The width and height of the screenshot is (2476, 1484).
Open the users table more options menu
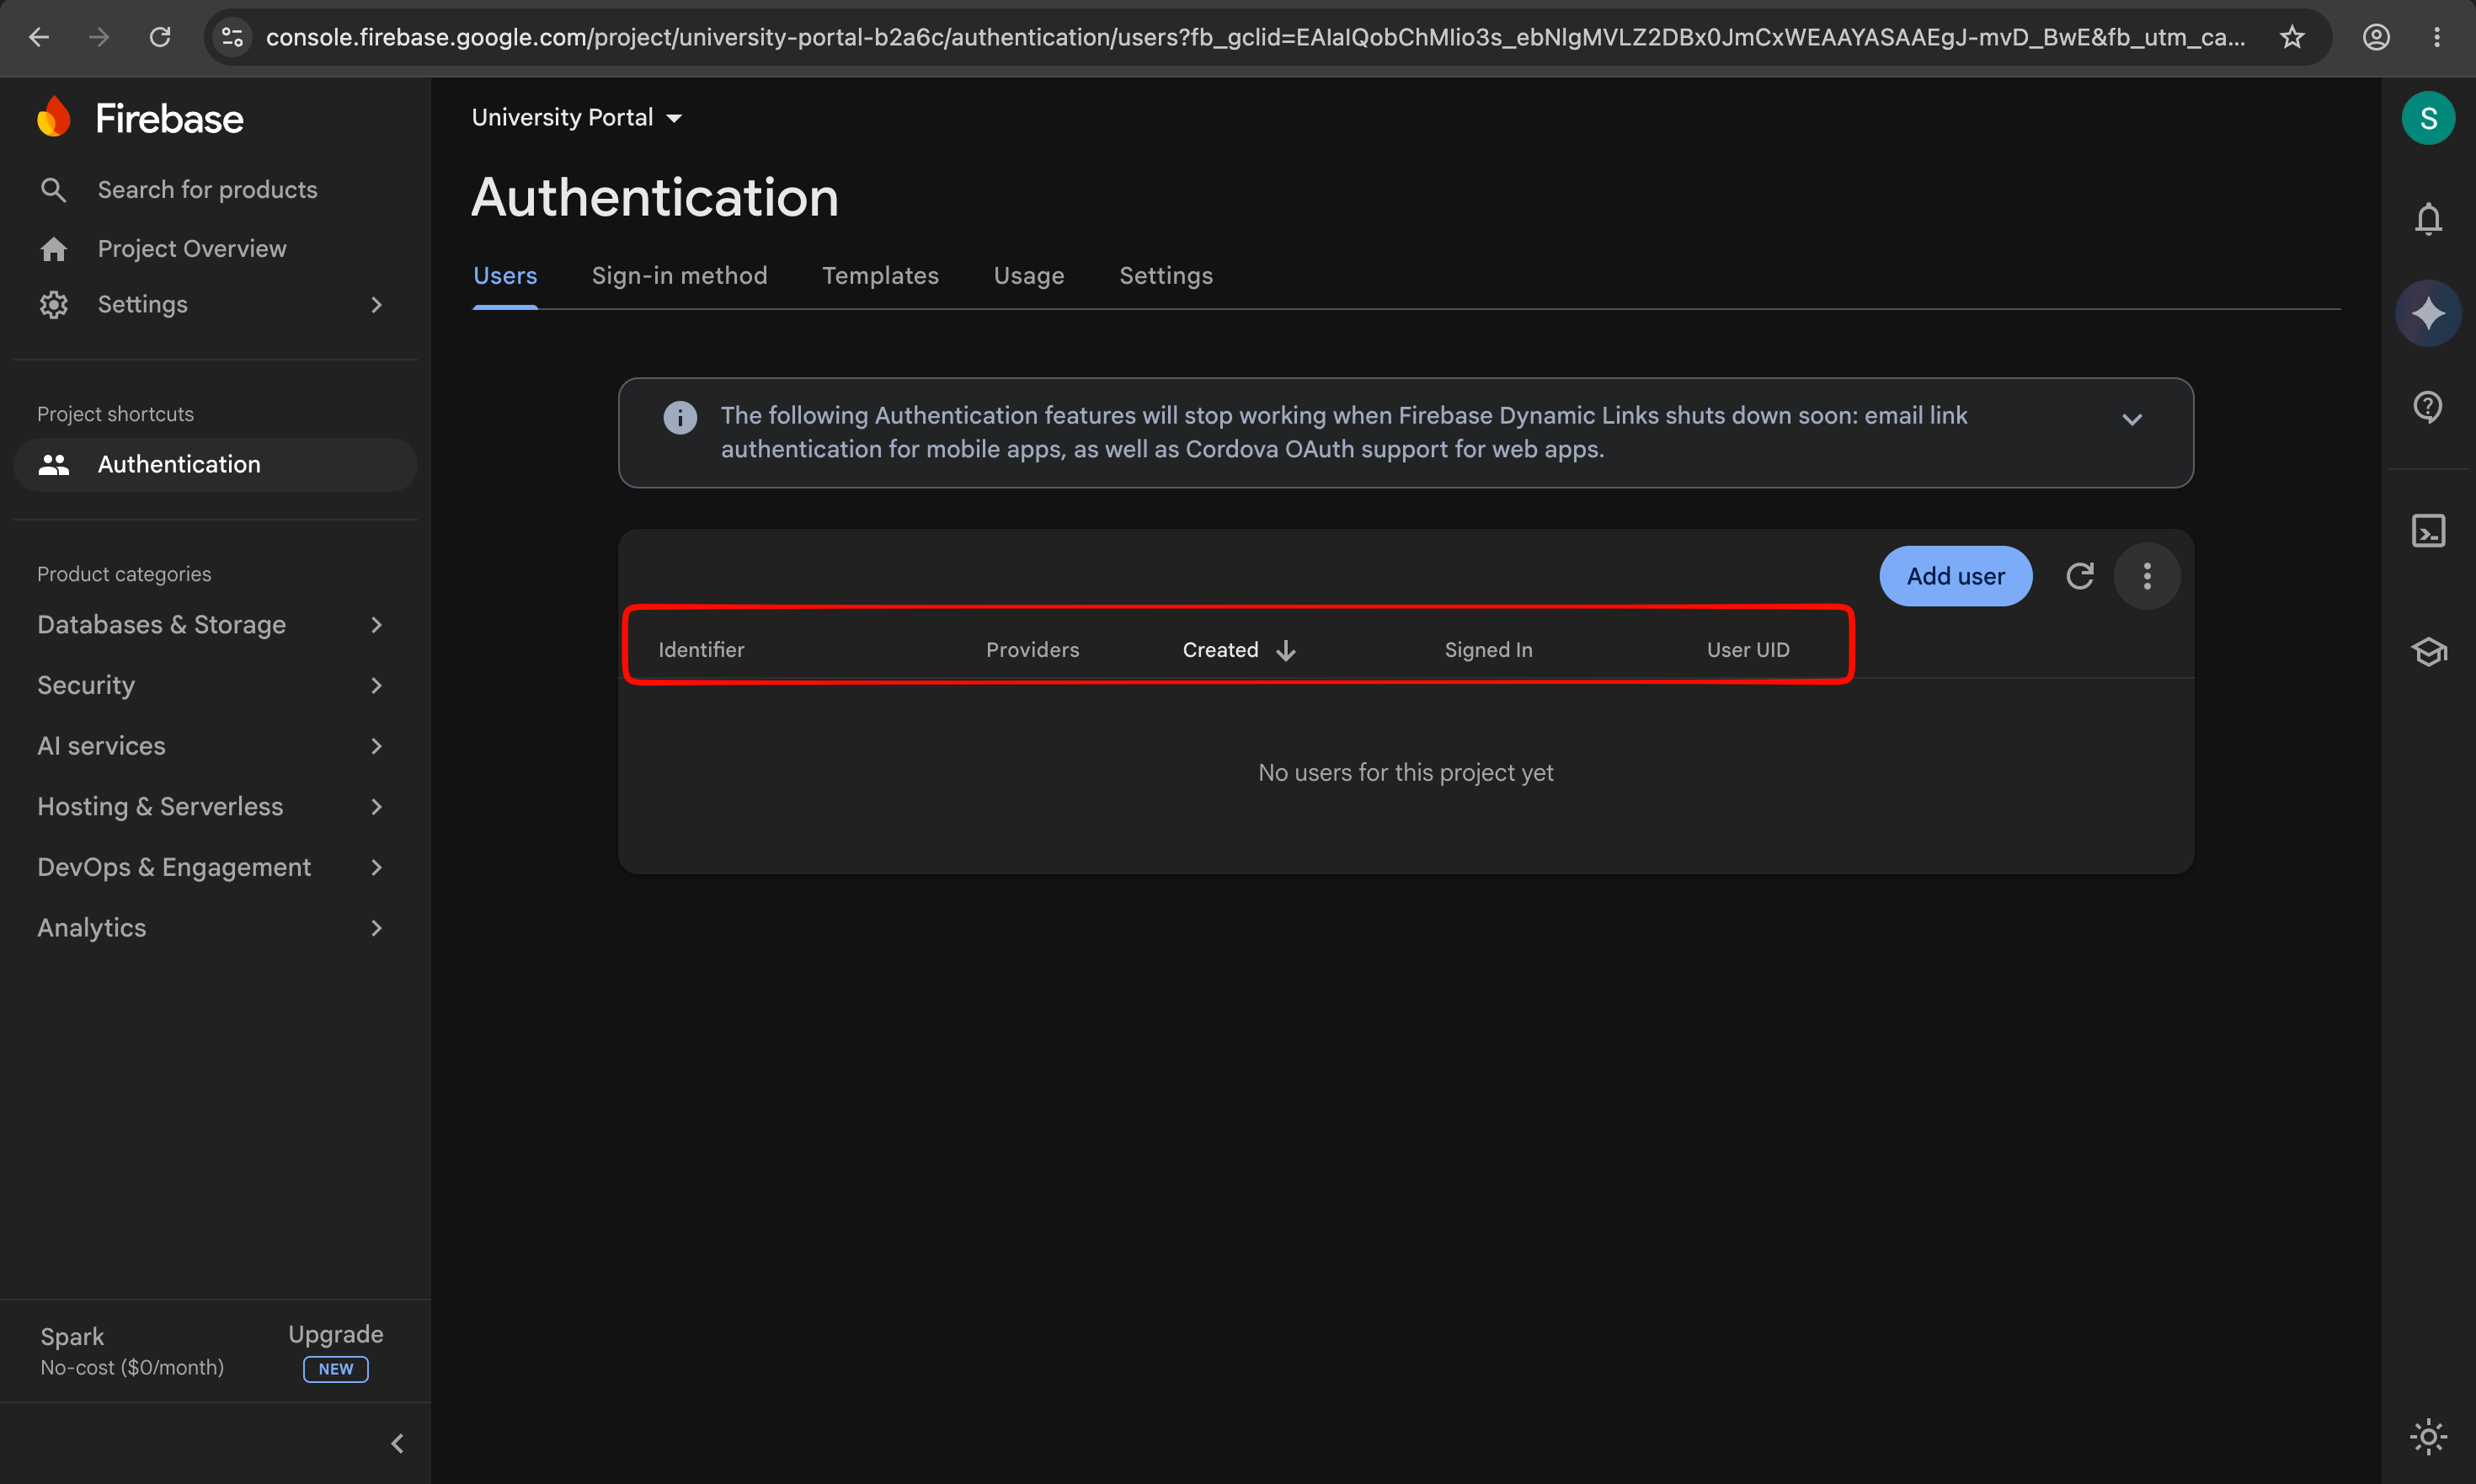[2147, 576]
